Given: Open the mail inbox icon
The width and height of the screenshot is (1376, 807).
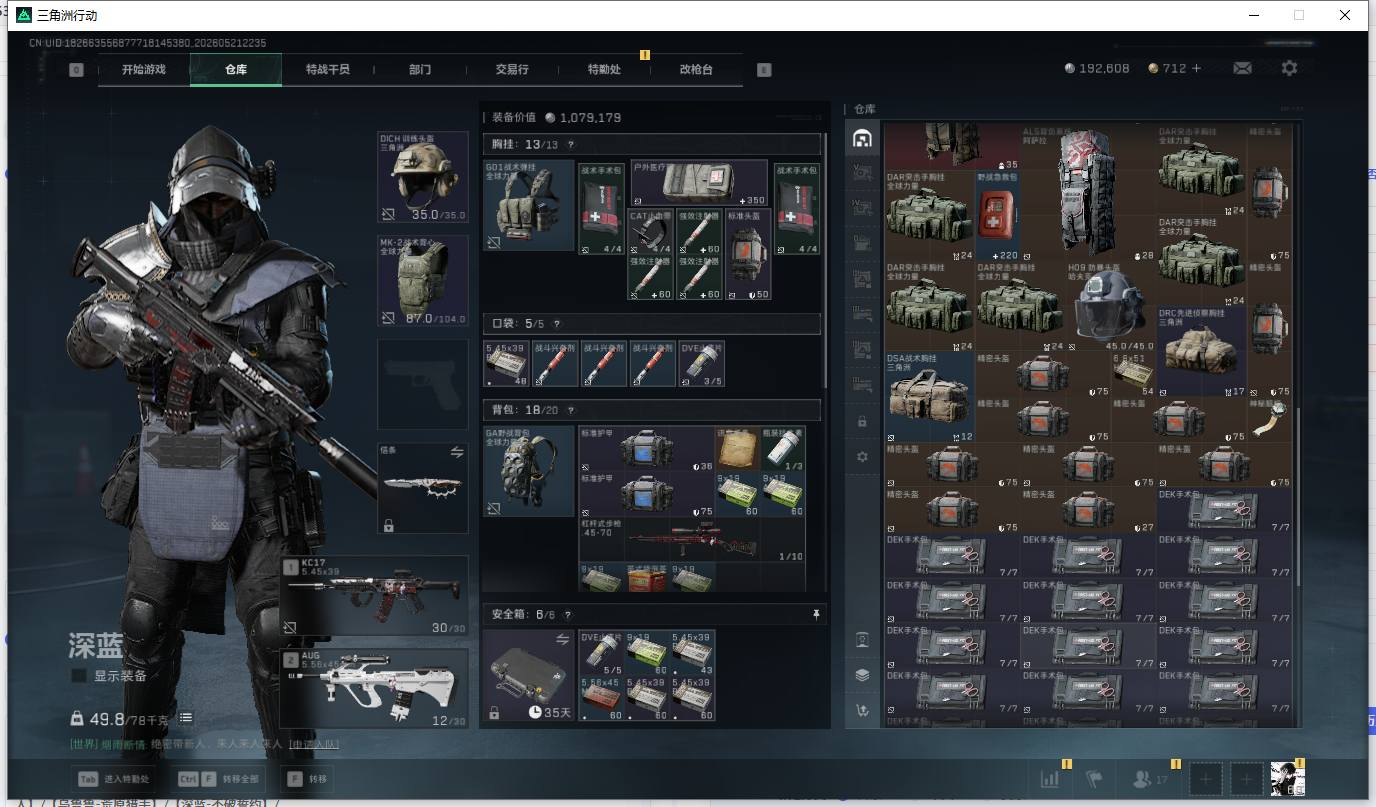Looking at the screenshot, I should pos(1242,68).
